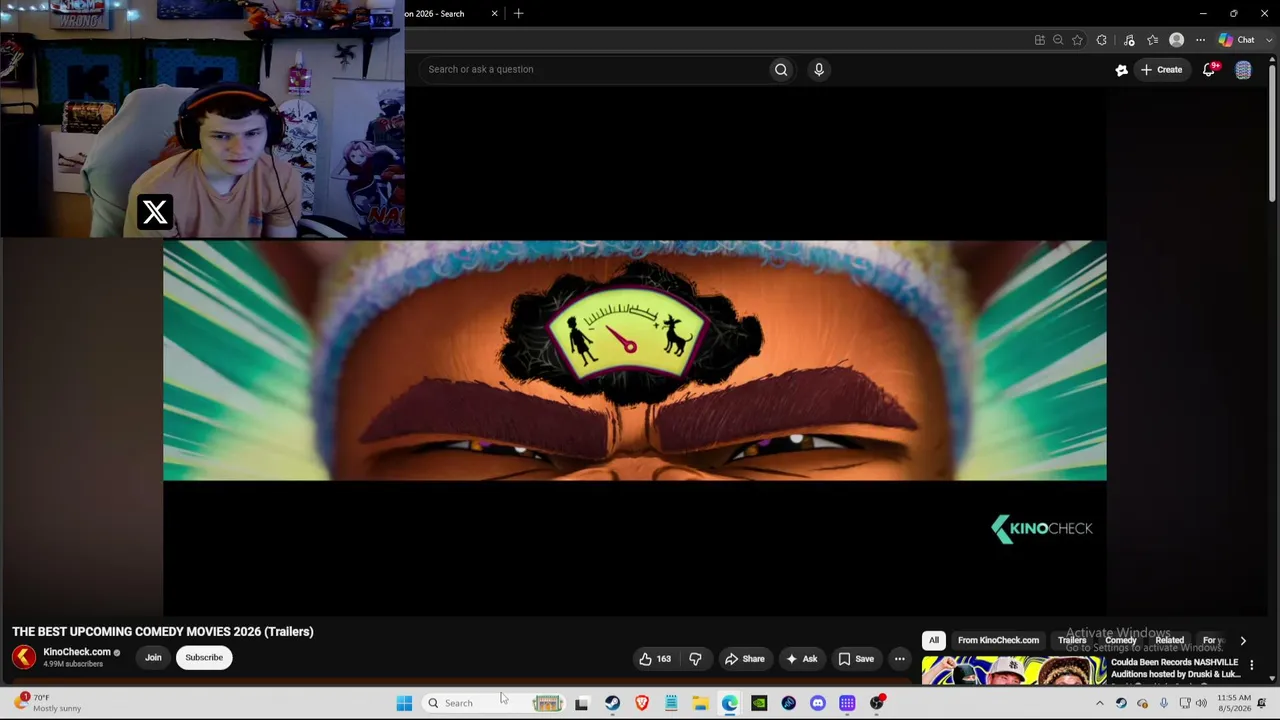Open the Coulda Been Records NASHVILLE video title
The image size is (1280, 720).
pyautogui.click(x=1175, y=668)
